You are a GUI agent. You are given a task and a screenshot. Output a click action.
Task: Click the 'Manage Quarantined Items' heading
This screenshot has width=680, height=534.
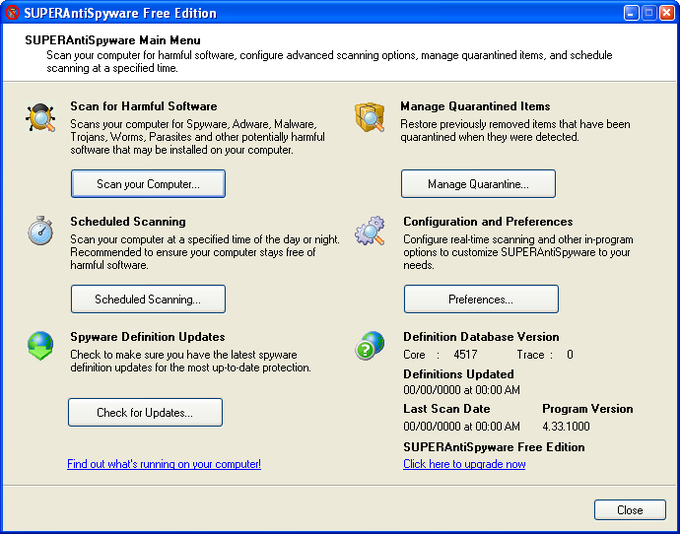pyautogui.click(x=475, y=106)
